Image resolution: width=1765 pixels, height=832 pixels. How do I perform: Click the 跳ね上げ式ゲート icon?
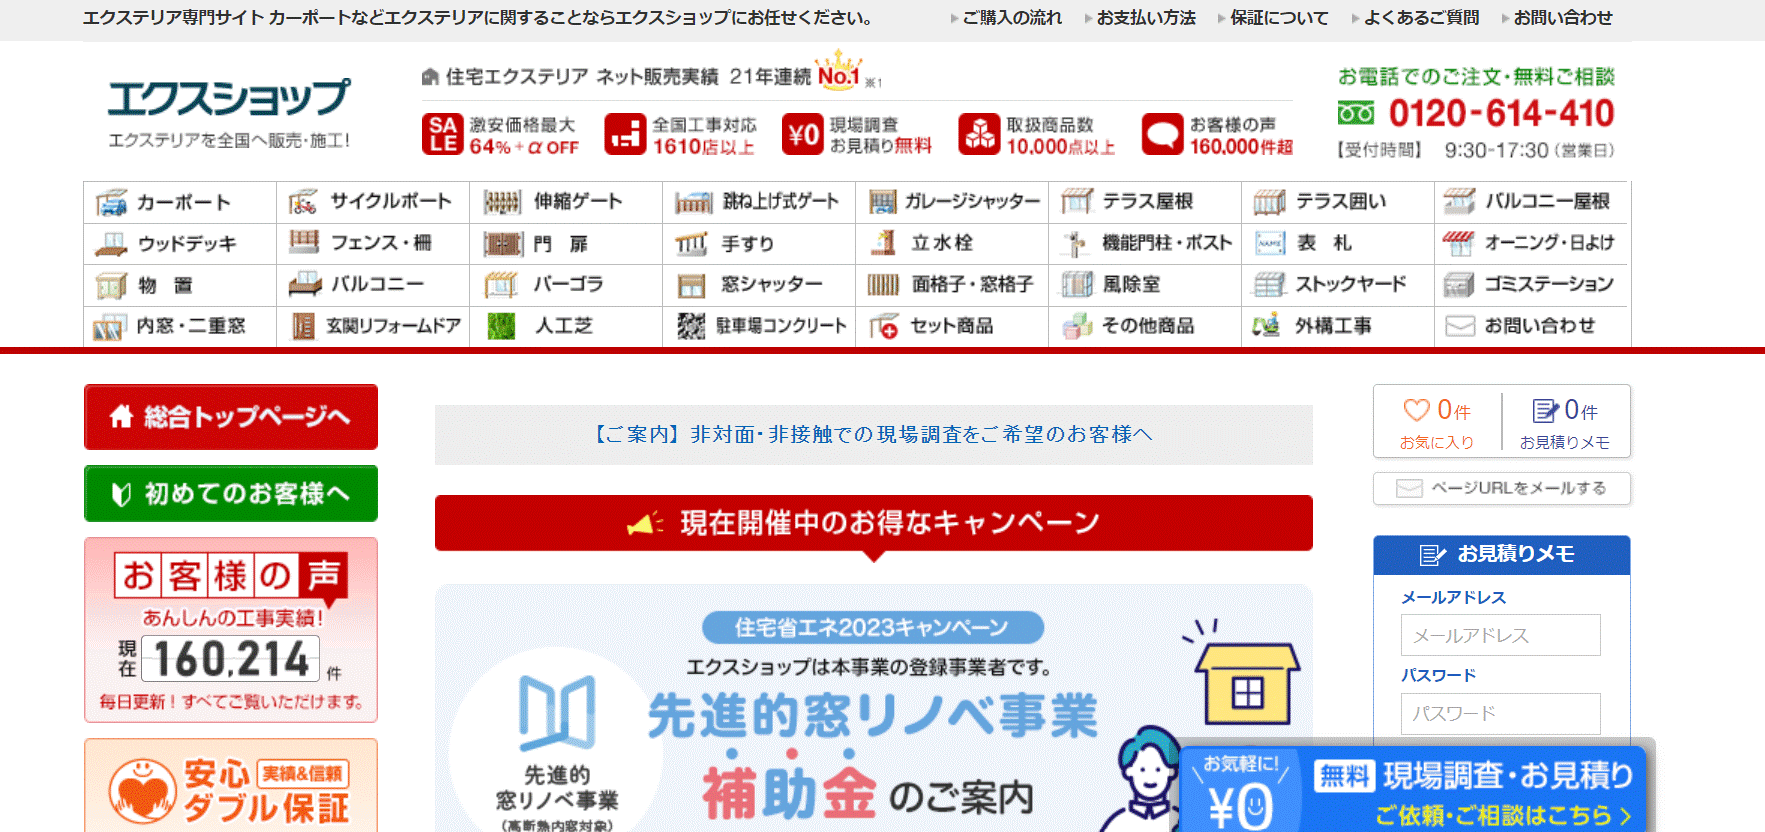693,202
